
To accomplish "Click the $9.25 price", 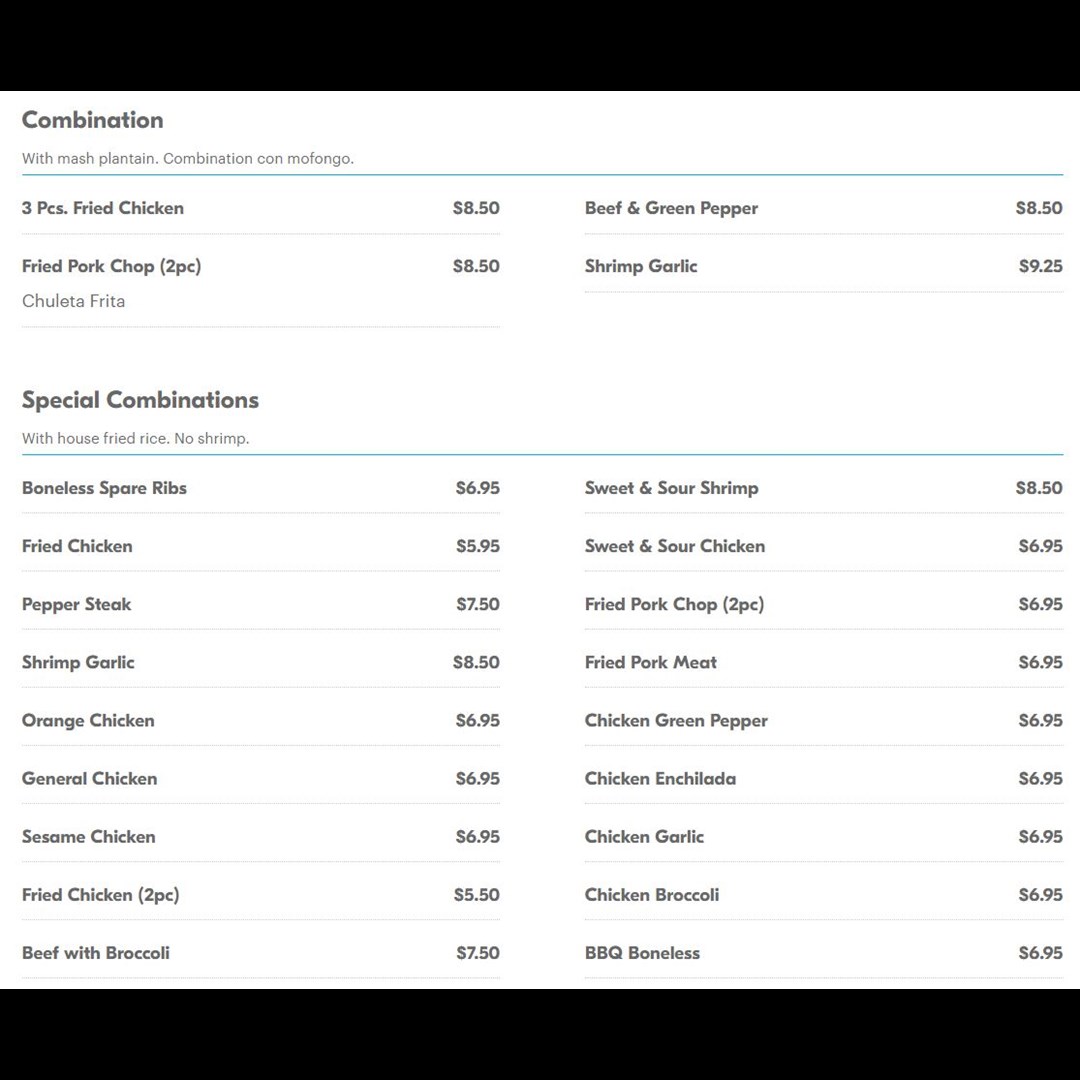I will click(1041, 266).
